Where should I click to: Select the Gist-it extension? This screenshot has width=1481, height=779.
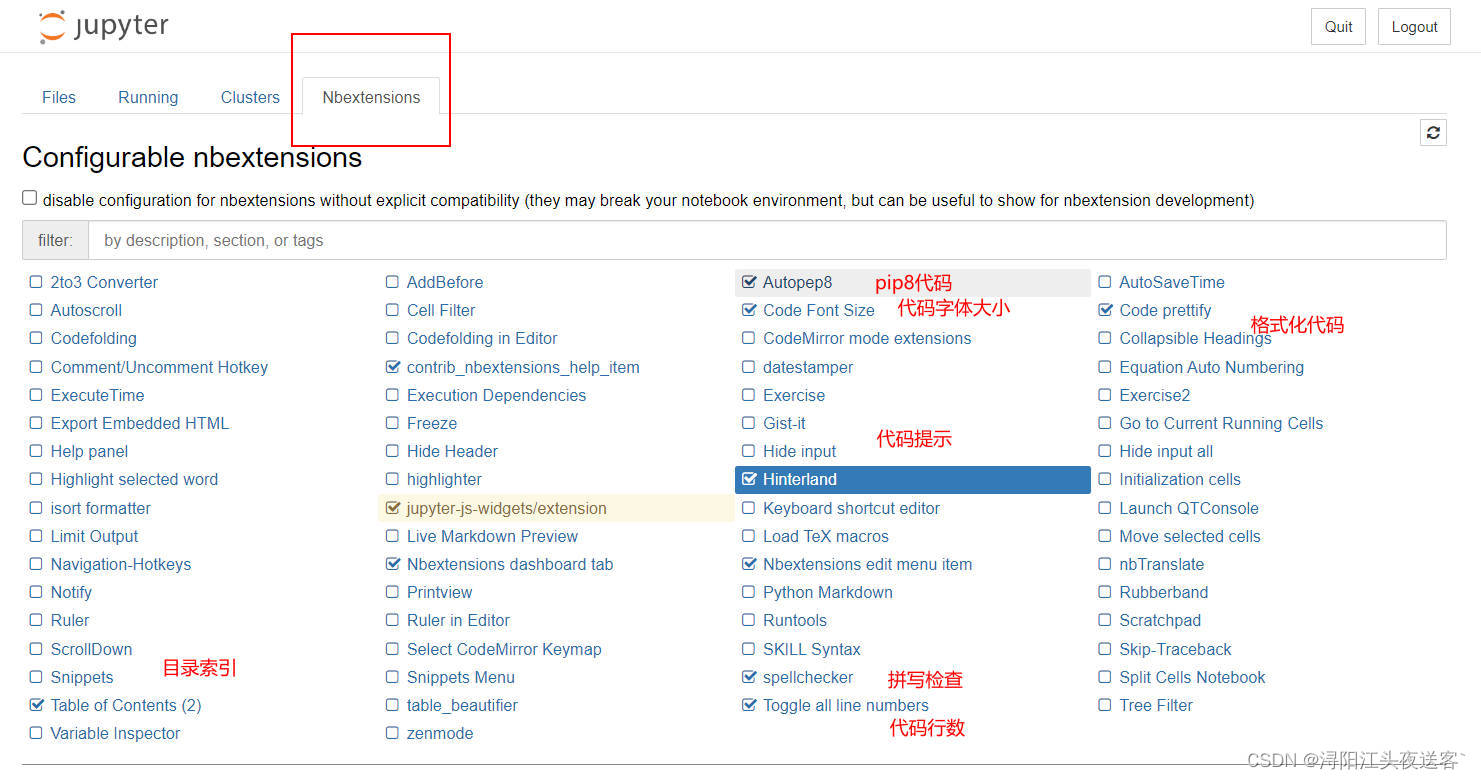click(784, 423)
